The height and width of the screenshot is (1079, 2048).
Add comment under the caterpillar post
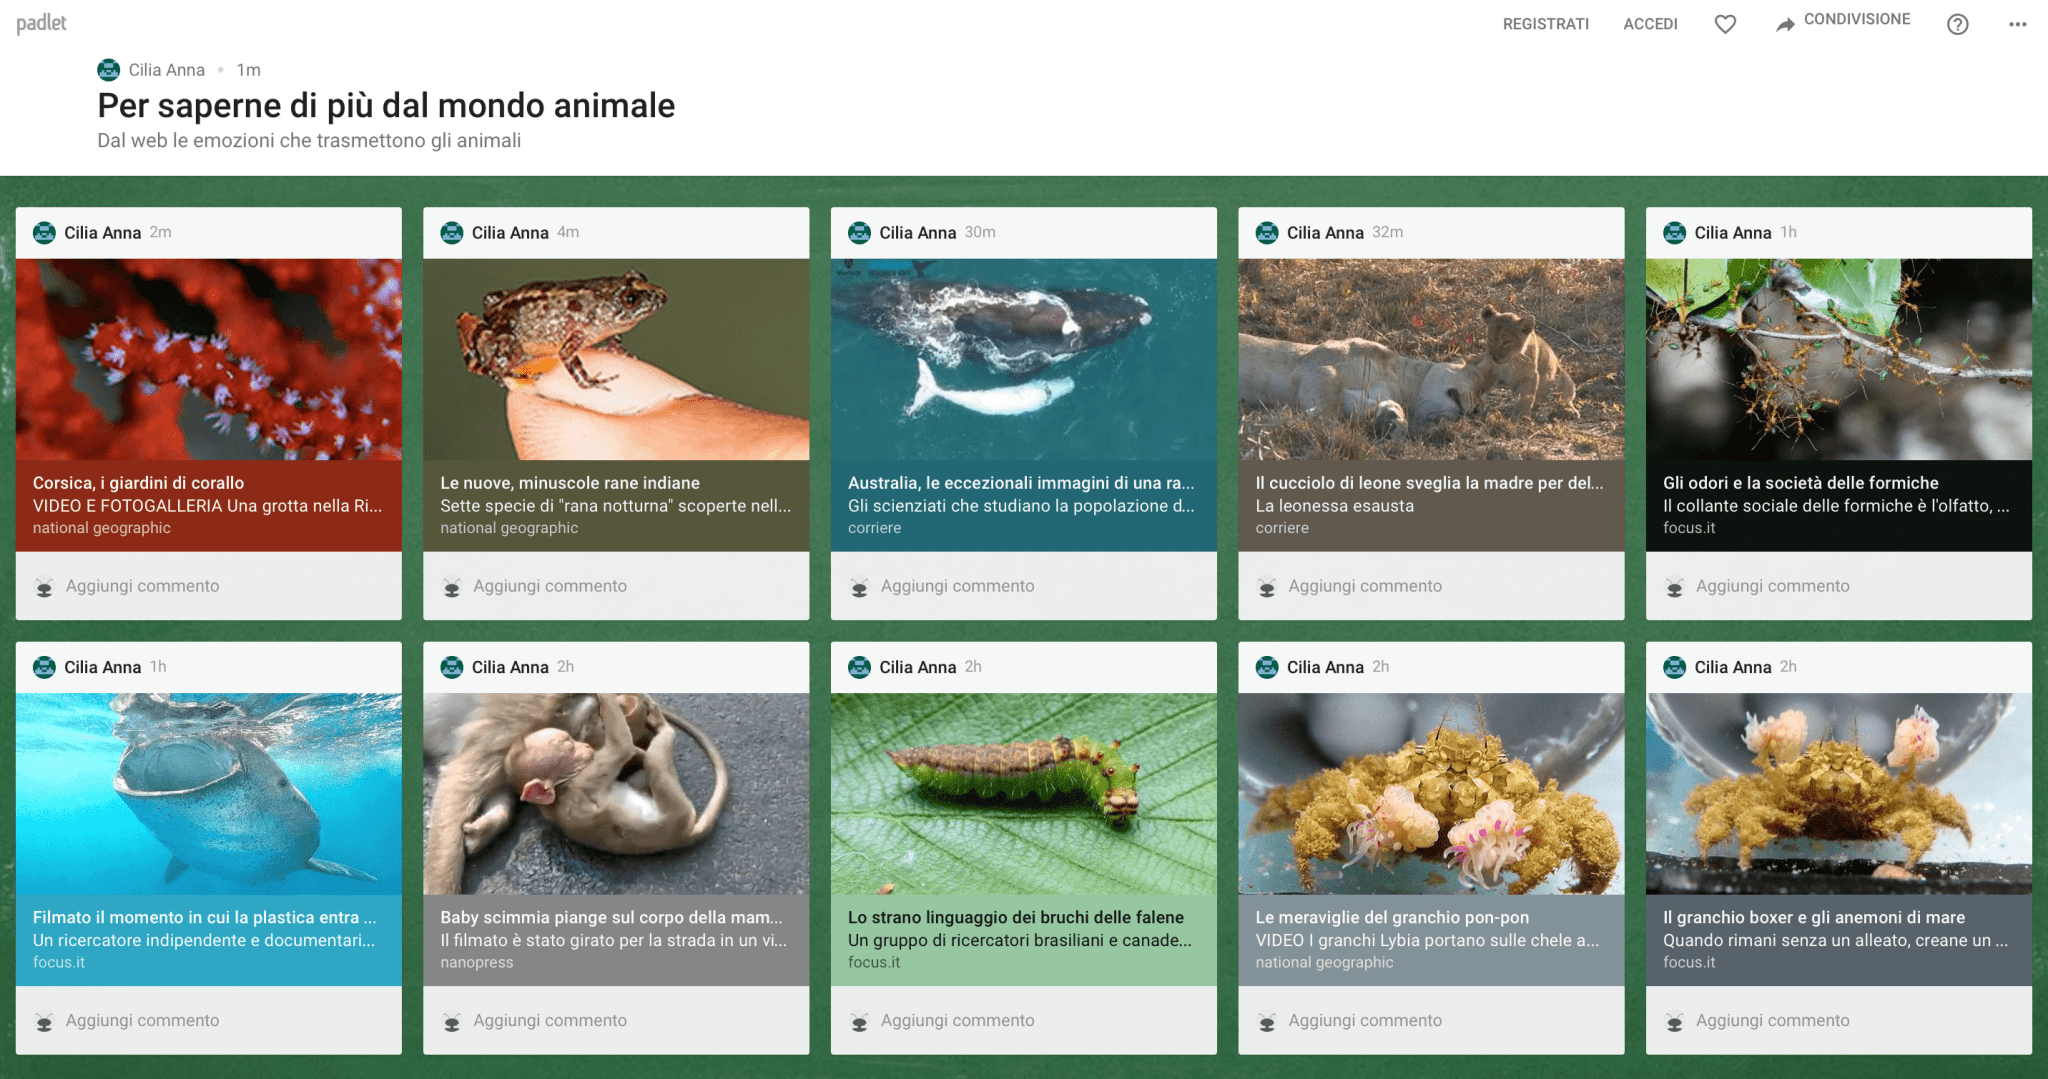[x=957, y=1020]
